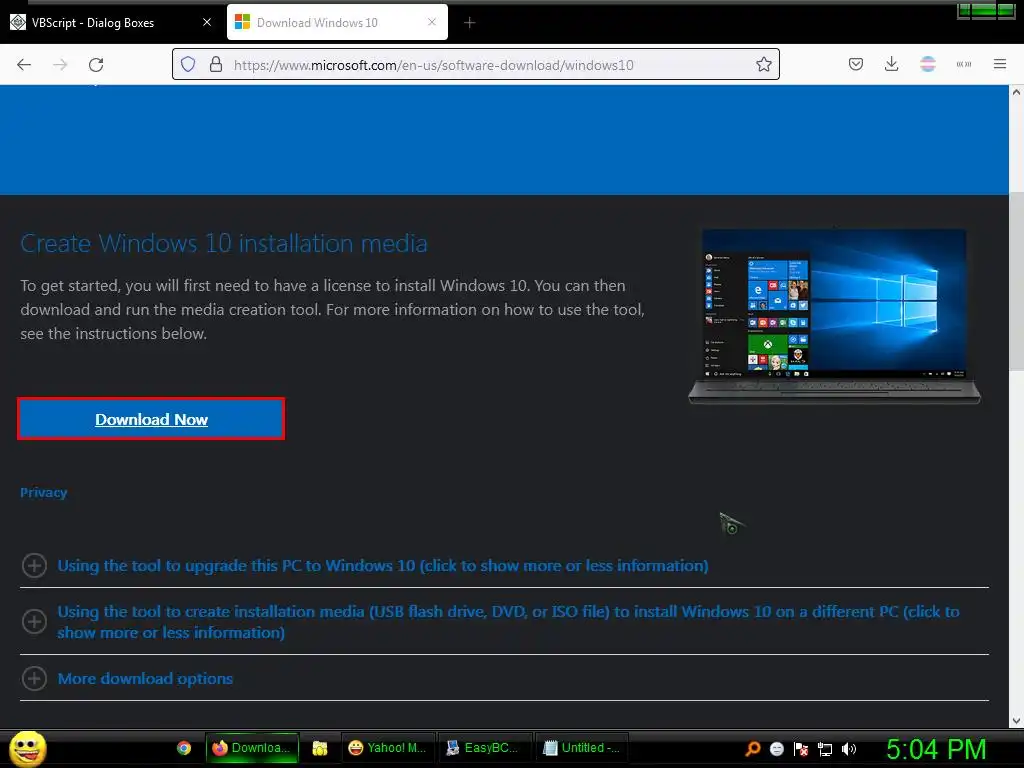Open a new browser tab
Screen dimensions: 1024x768
(470, 23)
